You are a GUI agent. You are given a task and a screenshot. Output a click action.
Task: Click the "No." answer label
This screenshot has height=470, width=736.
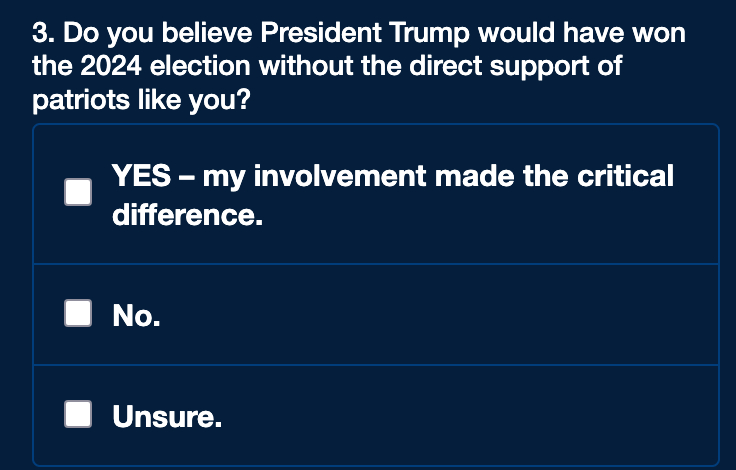click(136, 316)
